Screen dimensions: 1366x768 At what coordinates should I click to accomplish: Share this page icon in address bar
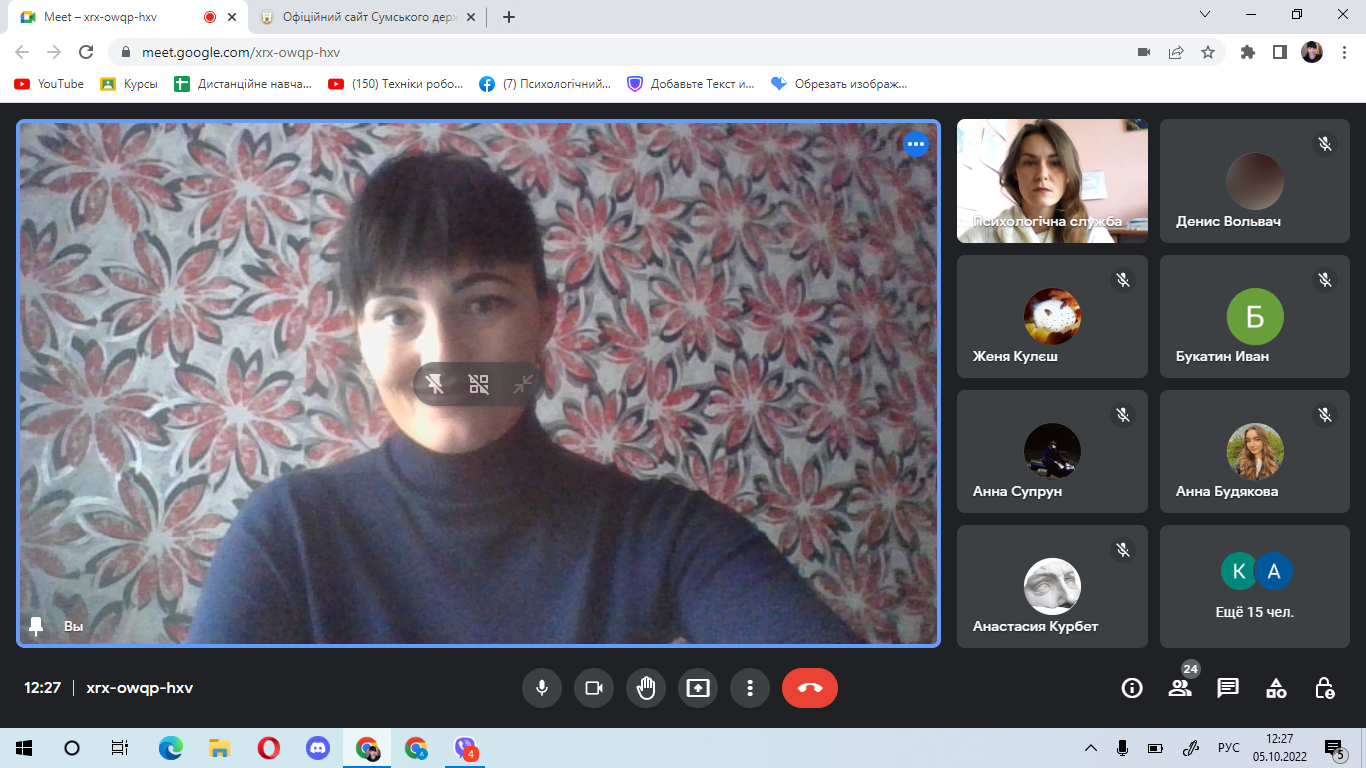click(1176, 52)
